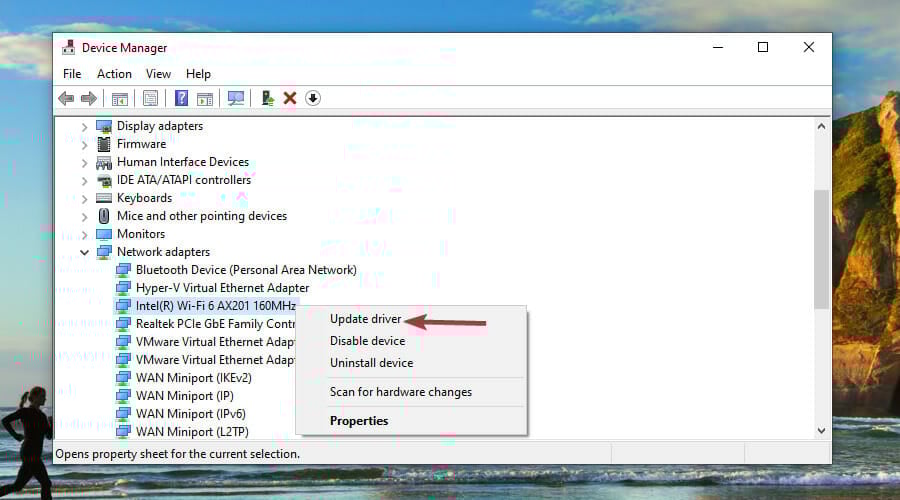The height and width of the screenshot is (500, 900).
Task: Choose Update driver from context menu
Action: pyautogui.click(x=365, y=319)
